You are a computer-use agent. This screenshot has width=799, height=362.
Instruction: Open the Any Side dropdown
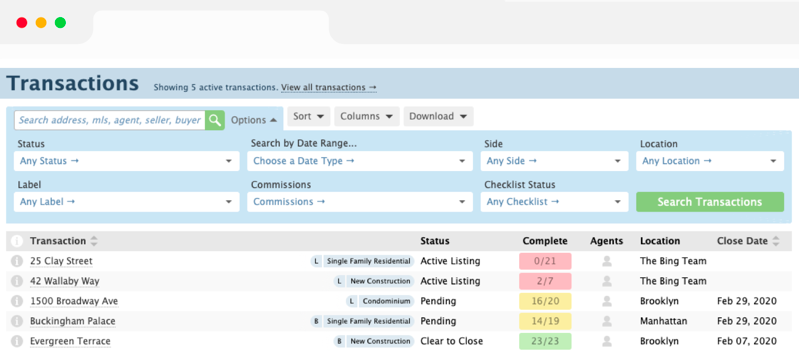click(554, 161)
